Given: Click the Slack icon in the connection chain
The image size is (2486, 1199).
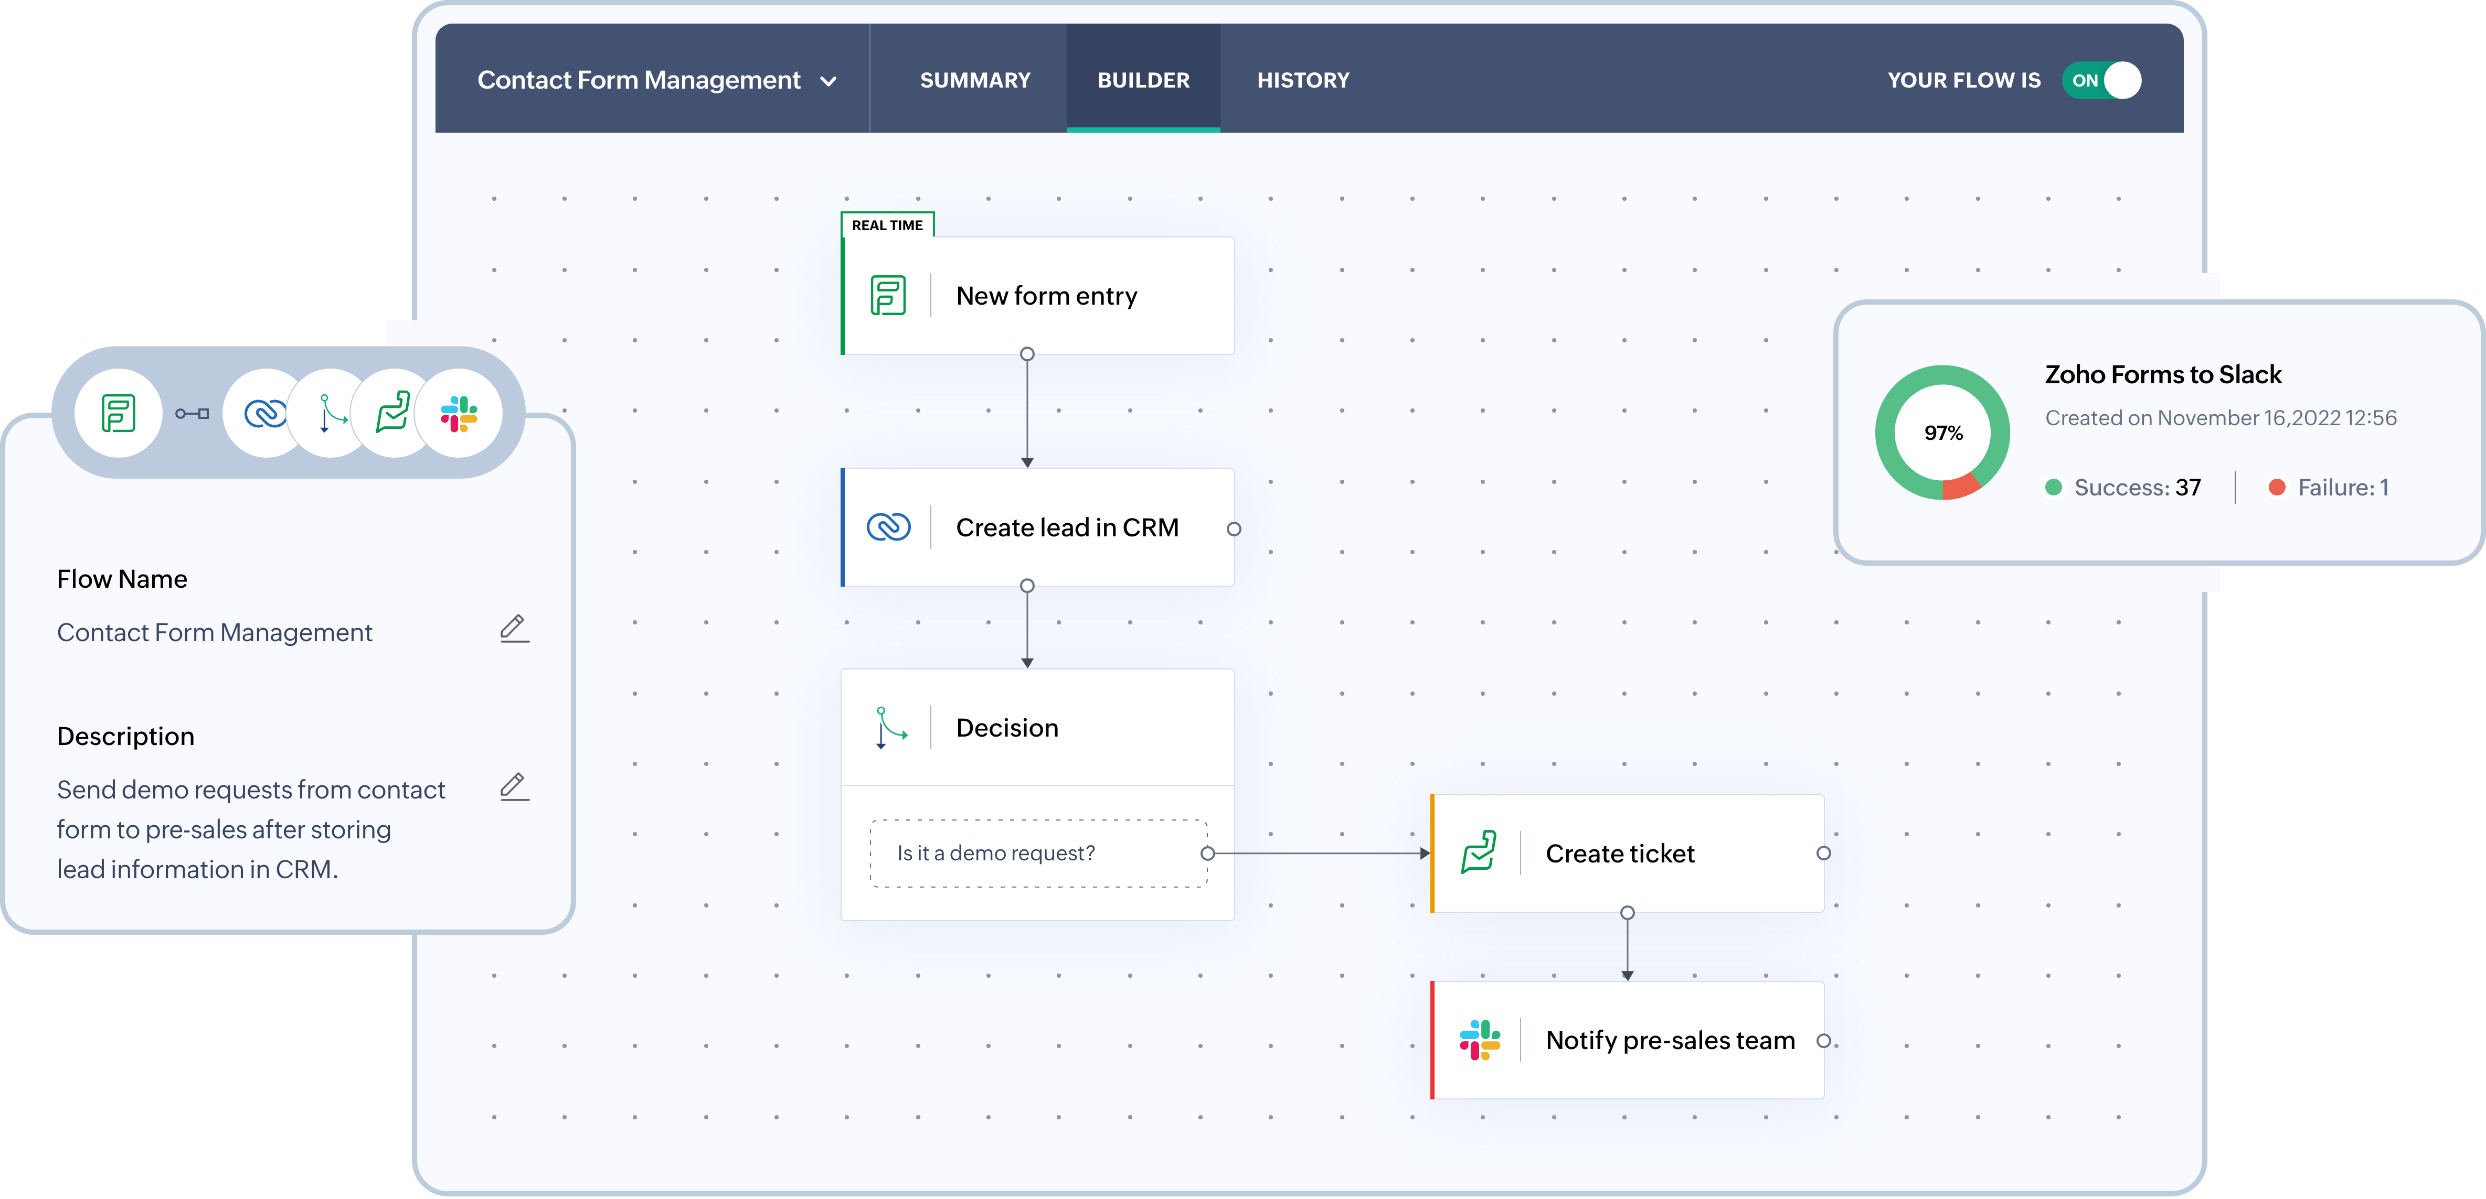Looking at the screenshot, I should (460, 412).
